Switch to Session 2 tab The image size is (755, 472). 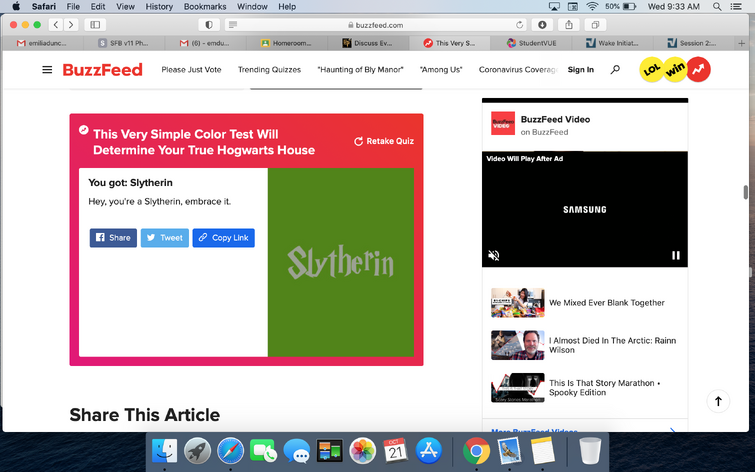click(x=694, y=43)
